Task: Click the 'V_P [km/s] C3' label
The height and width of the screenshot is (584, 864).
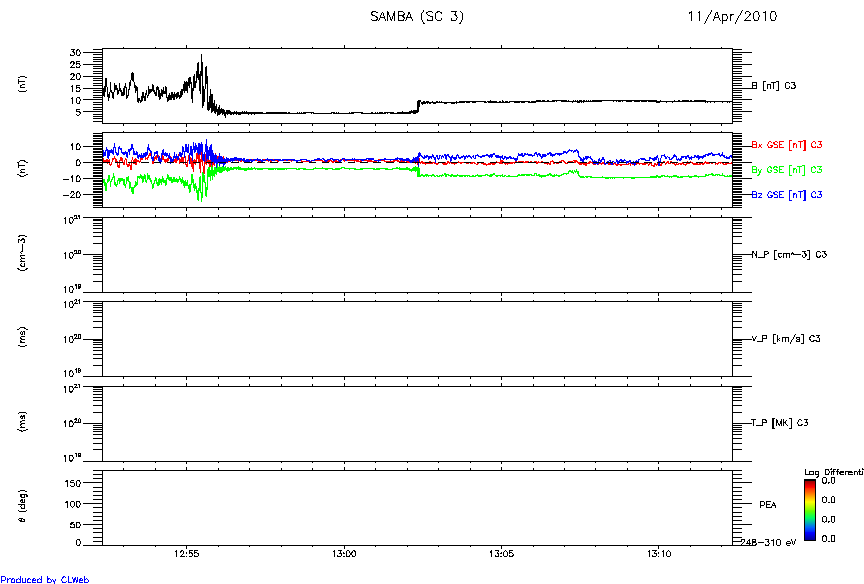Action: [786, 339]
